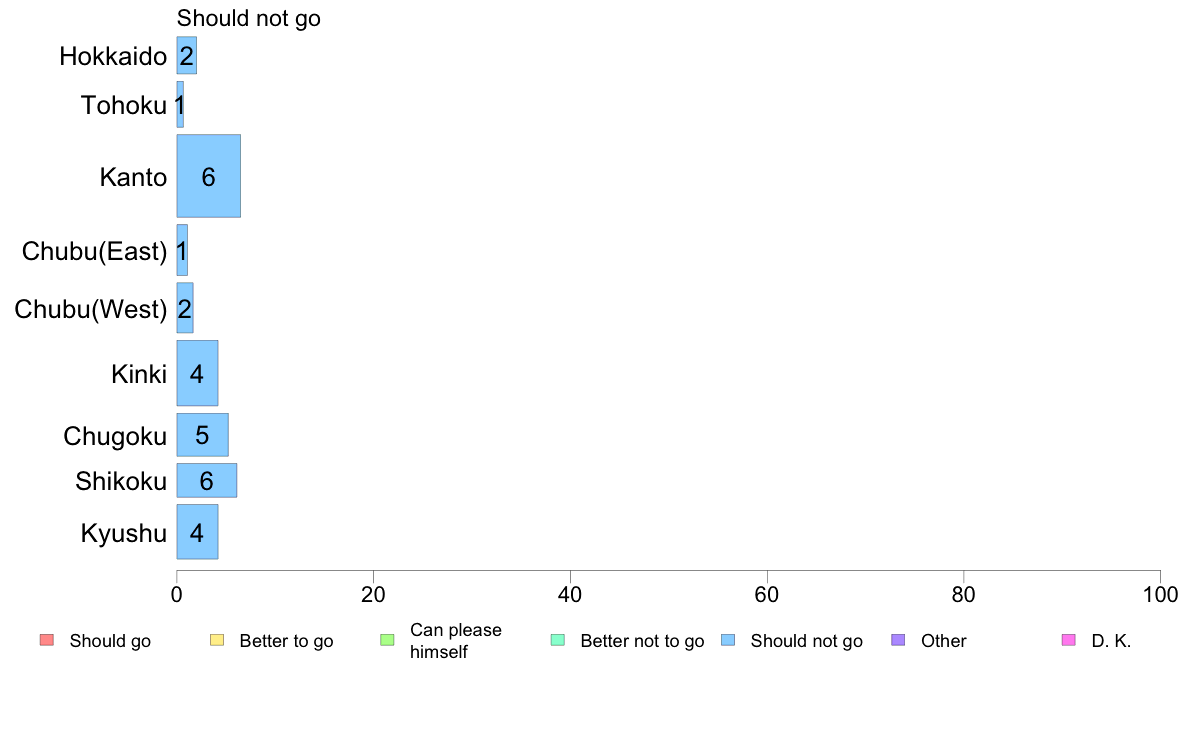Select the Kyushu bar showing 4
The image size is (1188, 736).
[x=197, y=532]
